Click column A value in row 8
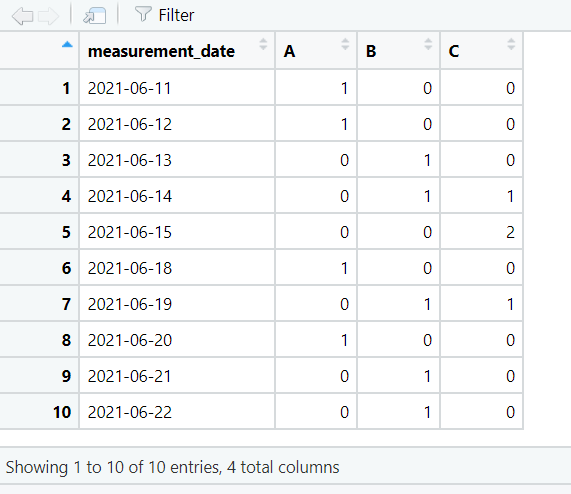Image resolution: width=571 pixels, height=494 pixels. [344, 340]
